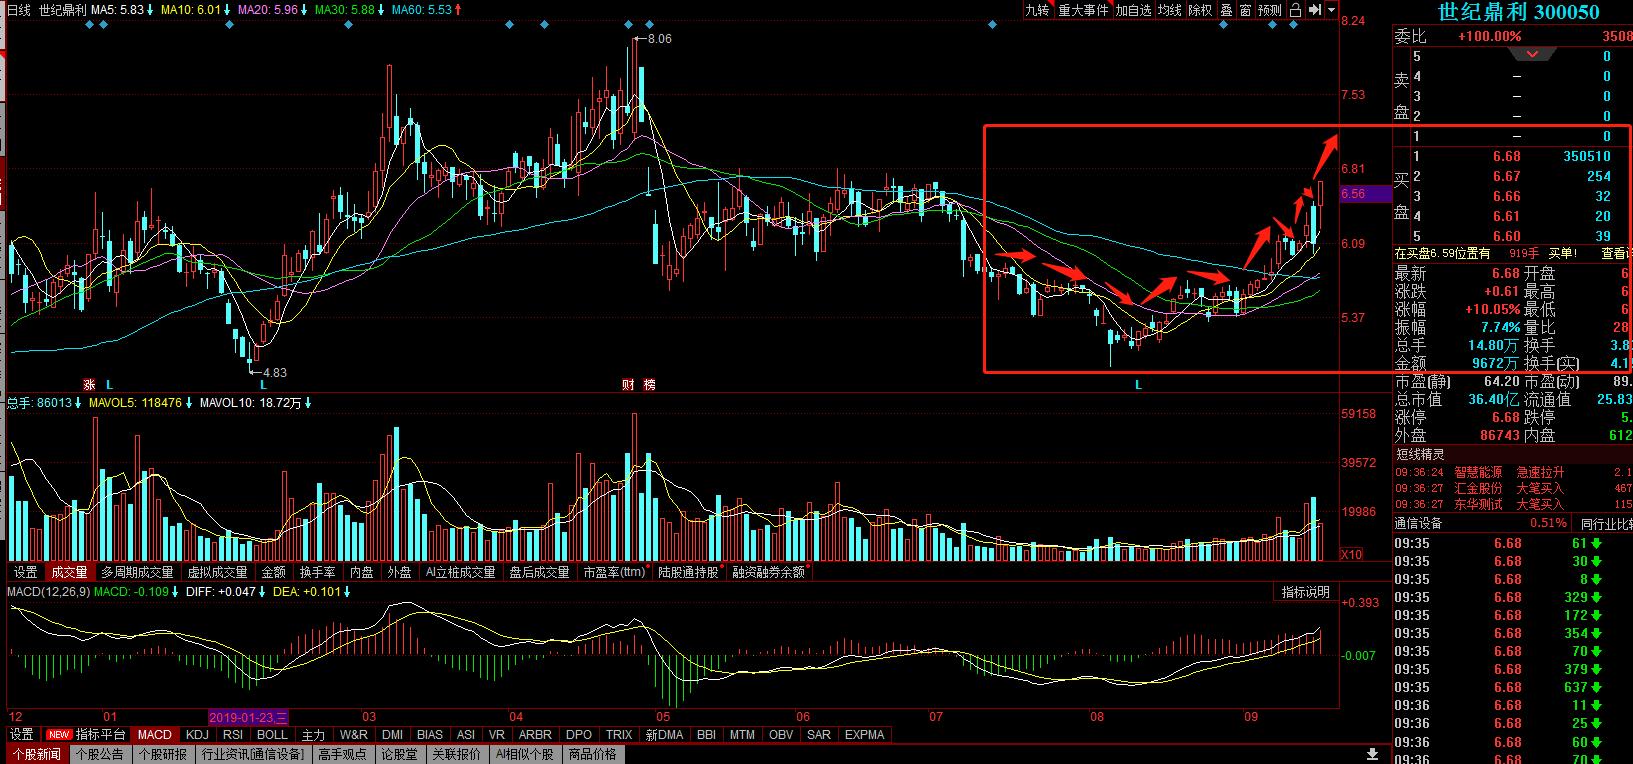The height and width of the screenshot is (764, 1633).
Task: Click the 叠 overlay button
Action: 1227,10
